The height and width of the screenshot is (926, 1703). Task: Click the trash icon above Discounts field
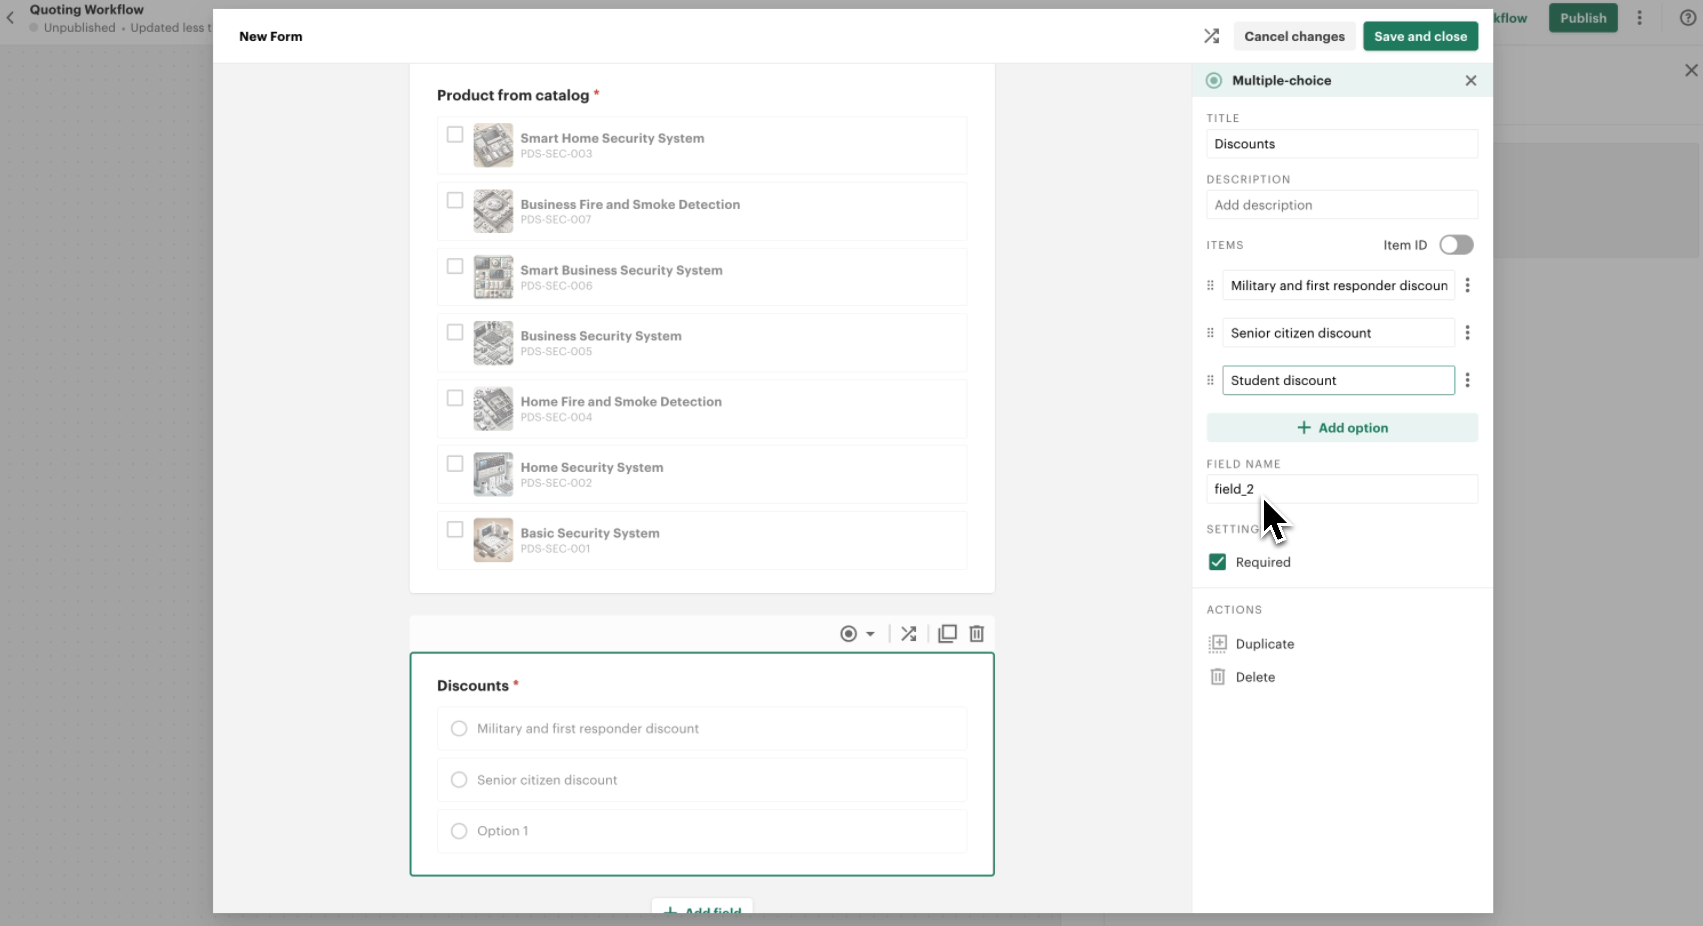click(977, 633)
